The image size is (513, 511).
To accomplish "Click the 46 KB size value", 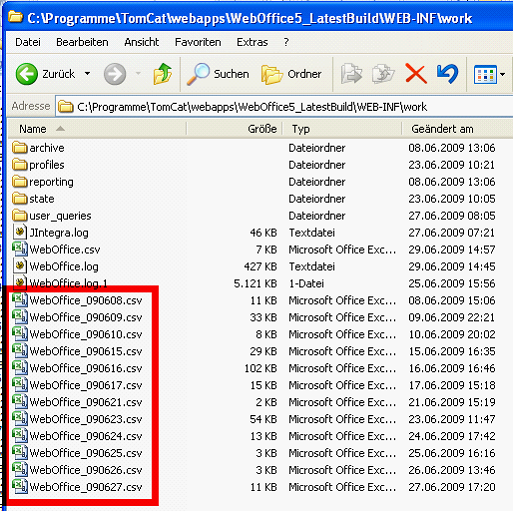I will pyautogui.click(x=264, y=233).
